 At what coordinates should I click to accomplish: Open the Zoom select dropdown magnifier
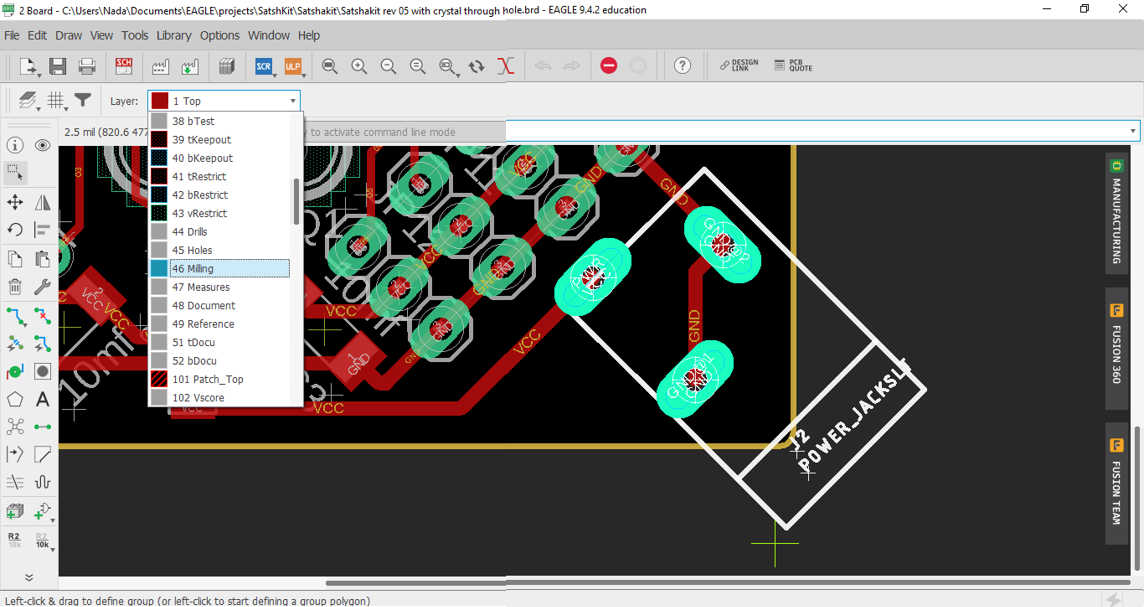pos(448,66)
